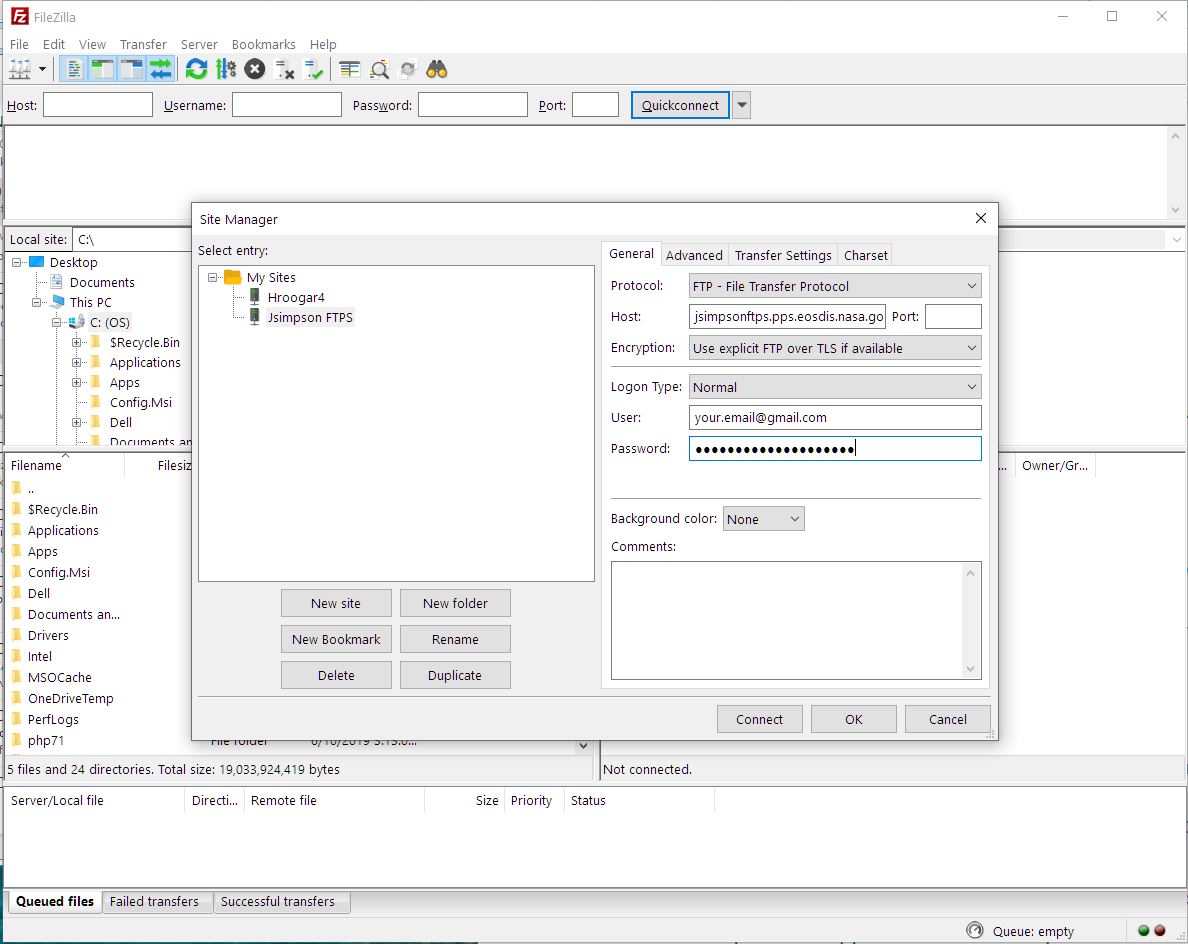Click the queue status icon near Queue: empty
The height and width of the screenshot is (944, 1188).
[x=974, y=930]
